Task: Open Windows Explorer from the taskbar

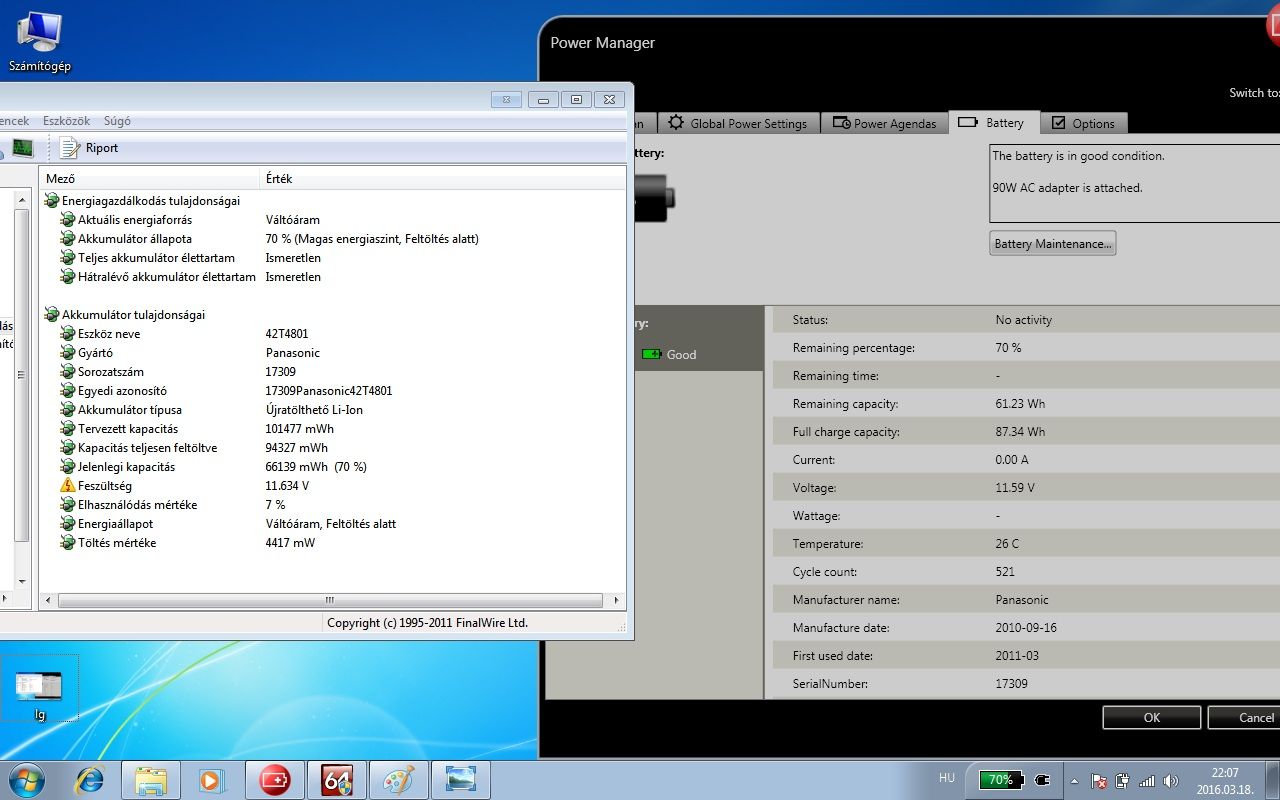Action: click(151, 779)
